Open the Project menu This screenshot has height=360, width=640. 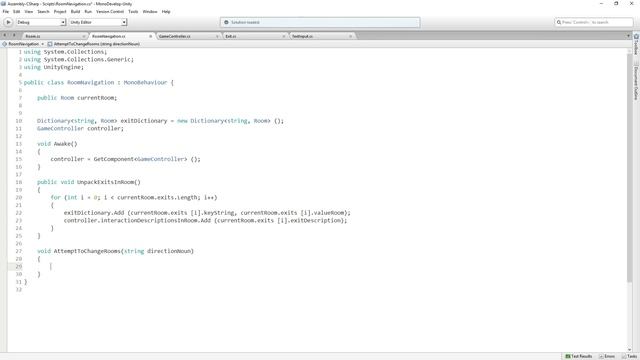point(60,11)
